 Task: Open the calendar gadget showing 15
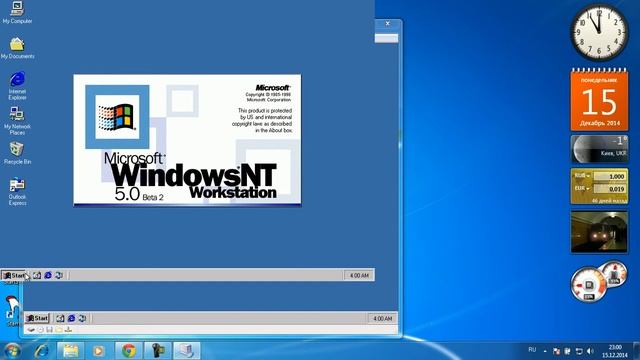point(599,99)
